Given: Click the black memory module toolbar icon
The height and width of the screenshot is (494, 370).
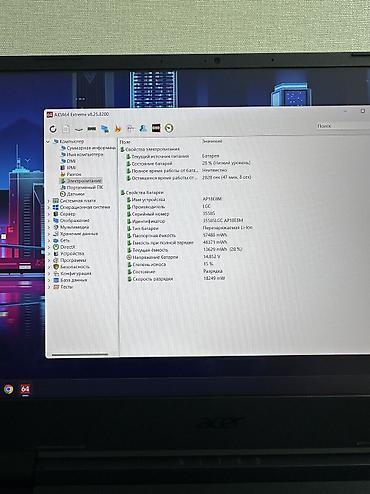Looking at the screenshot, I should coord(92,129).
